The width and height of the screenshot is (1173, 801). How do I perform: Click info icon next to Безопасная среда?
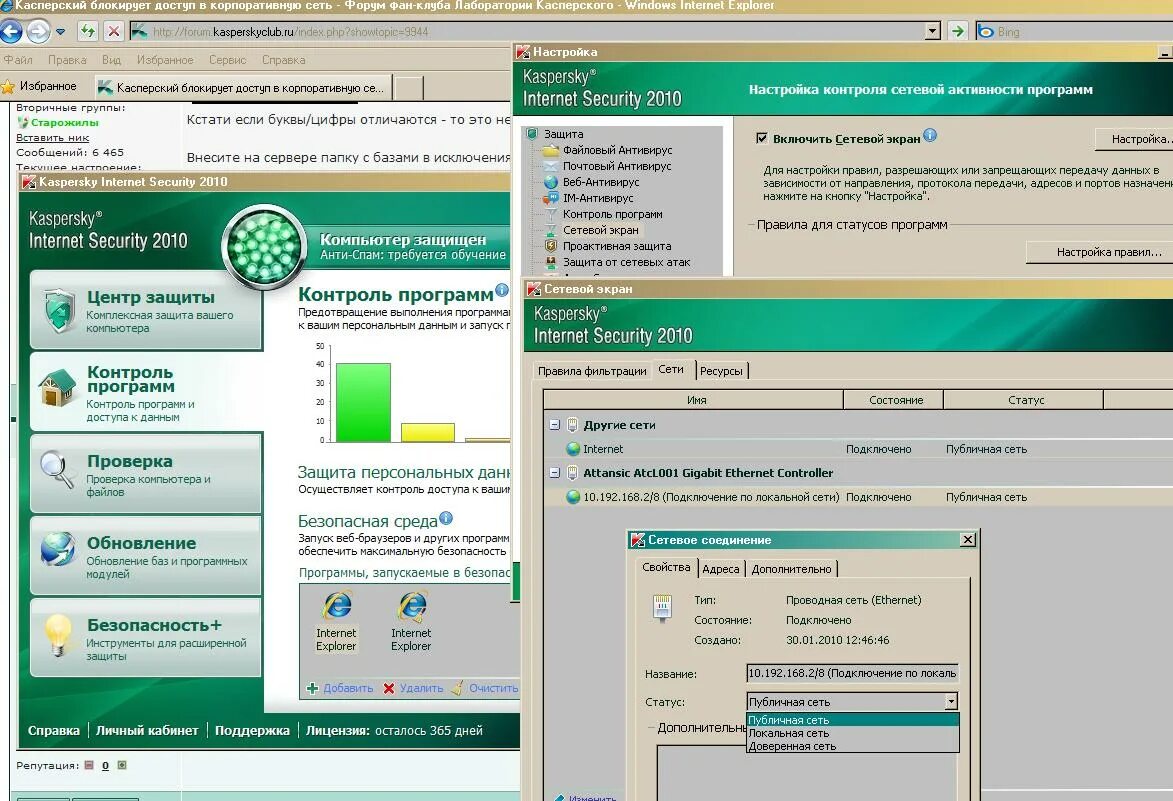[x=446, y=518]
